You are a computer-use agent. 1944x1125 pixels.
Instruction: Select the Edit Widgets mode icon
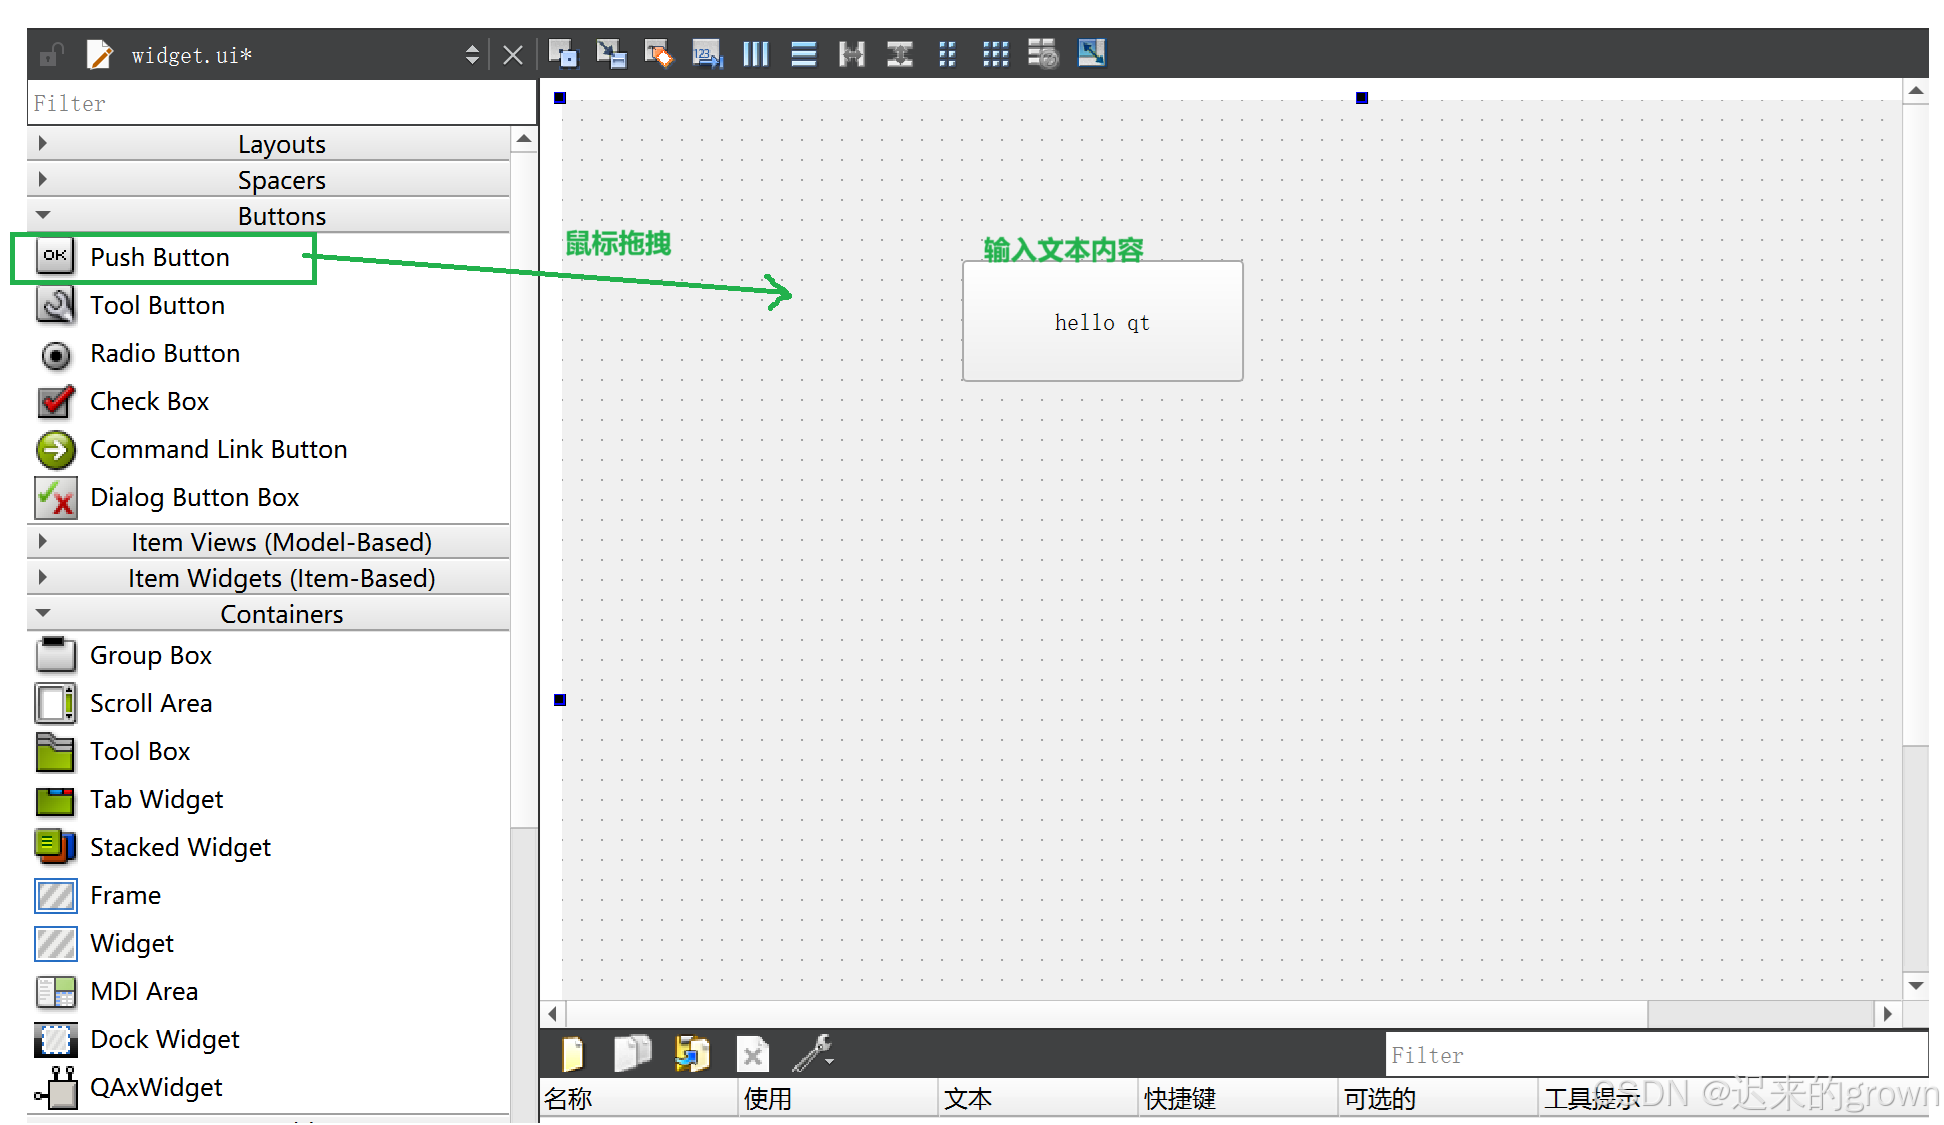[x=563, y=54]
